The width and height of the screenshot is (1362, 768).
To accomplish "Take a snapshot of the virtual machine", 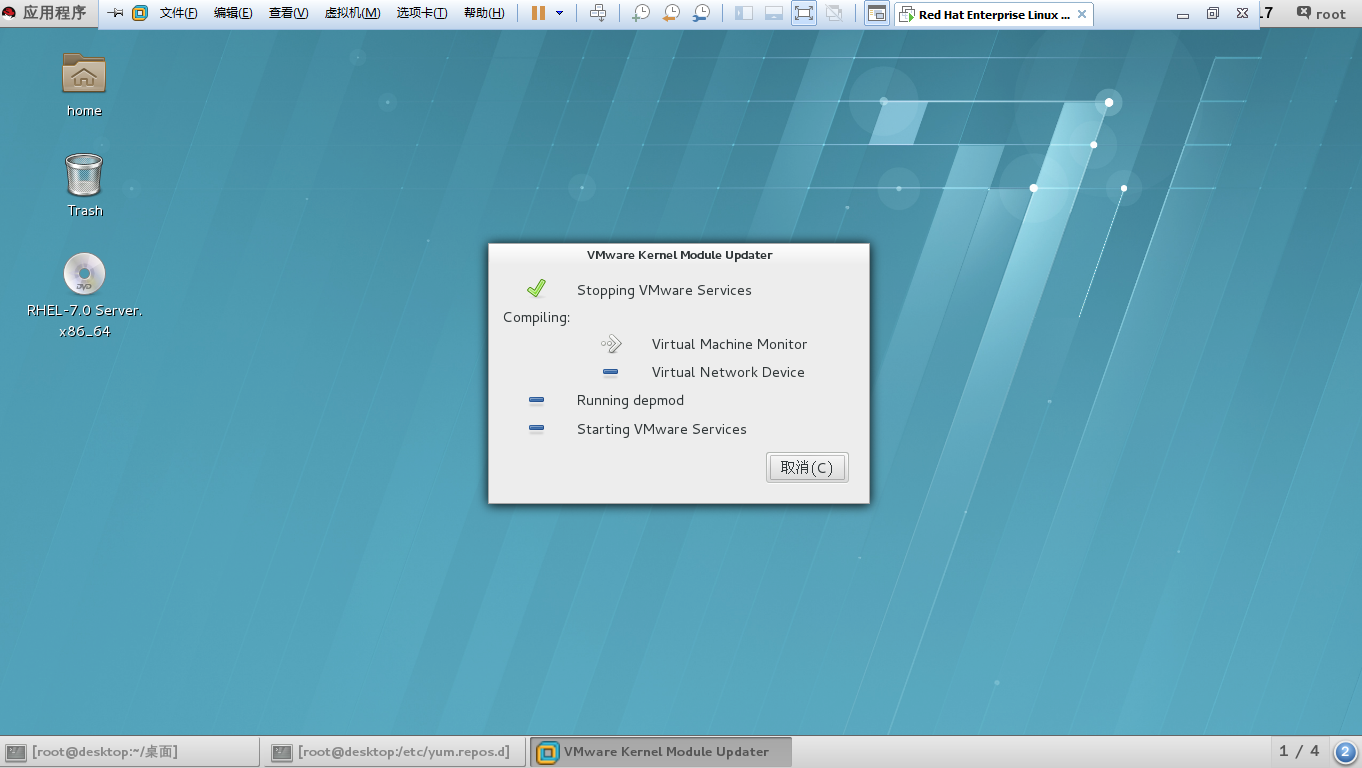I will click(x=641, y=13).
